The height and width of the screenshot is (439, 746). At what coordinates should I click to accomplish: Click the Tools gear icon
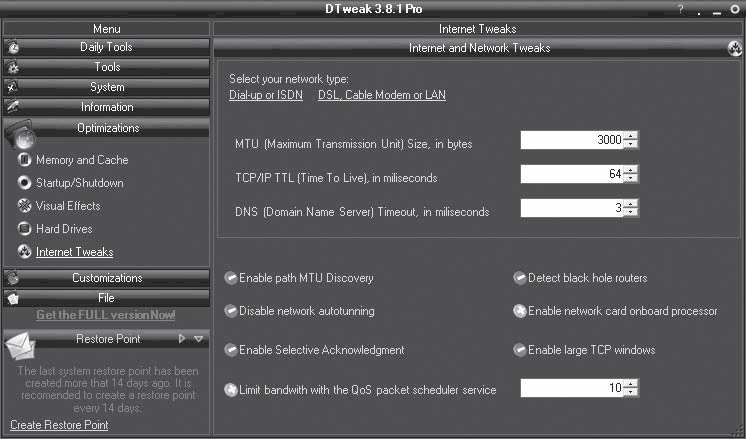[x=13, y=68]
